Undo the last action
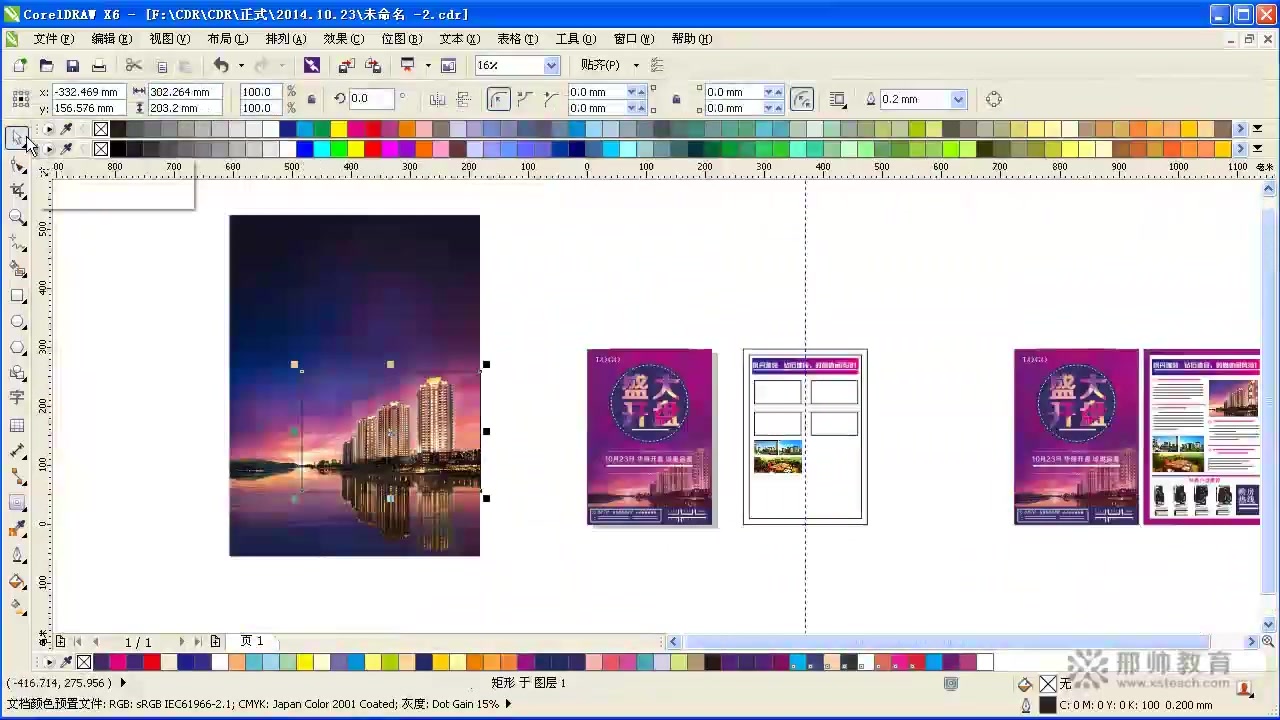 coord(221,65)
